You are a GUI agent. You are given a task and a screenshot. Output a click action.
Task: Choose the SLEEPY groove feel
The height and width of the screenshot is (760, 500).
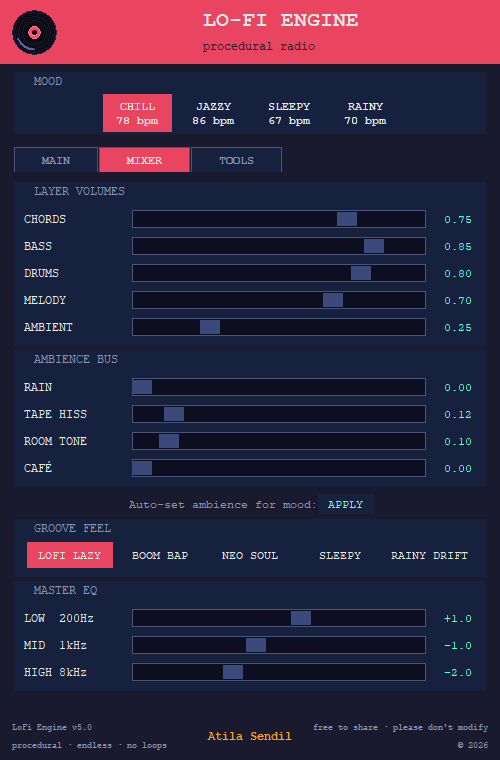[340, 555]
